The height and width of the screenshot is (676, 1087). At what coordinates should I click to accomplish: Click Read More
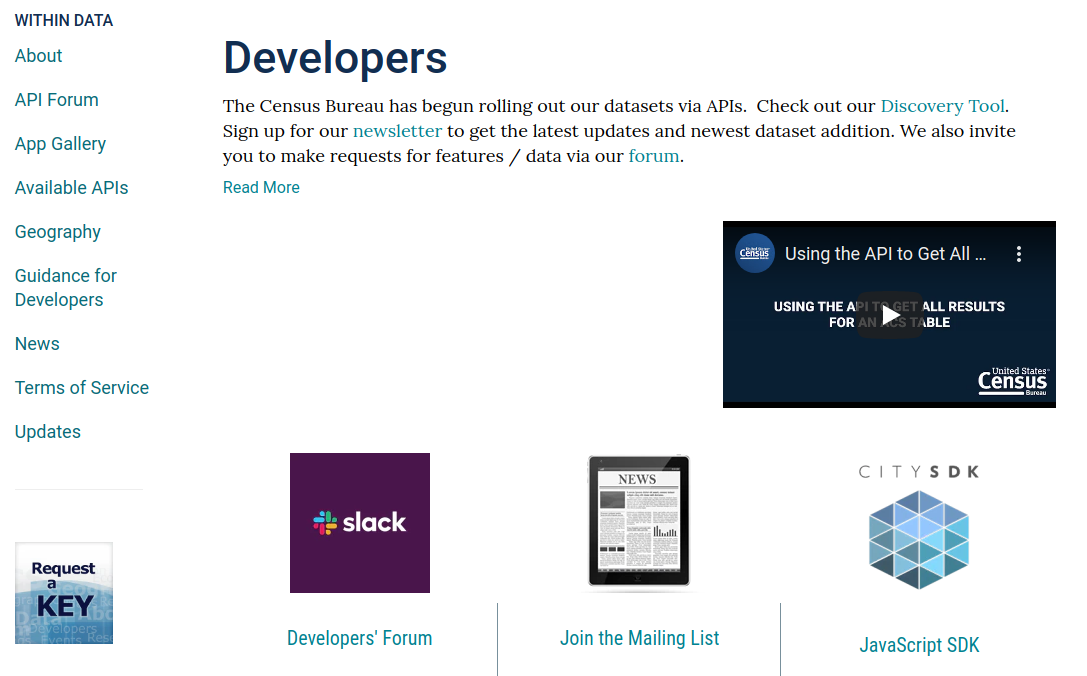click(261, 187)
